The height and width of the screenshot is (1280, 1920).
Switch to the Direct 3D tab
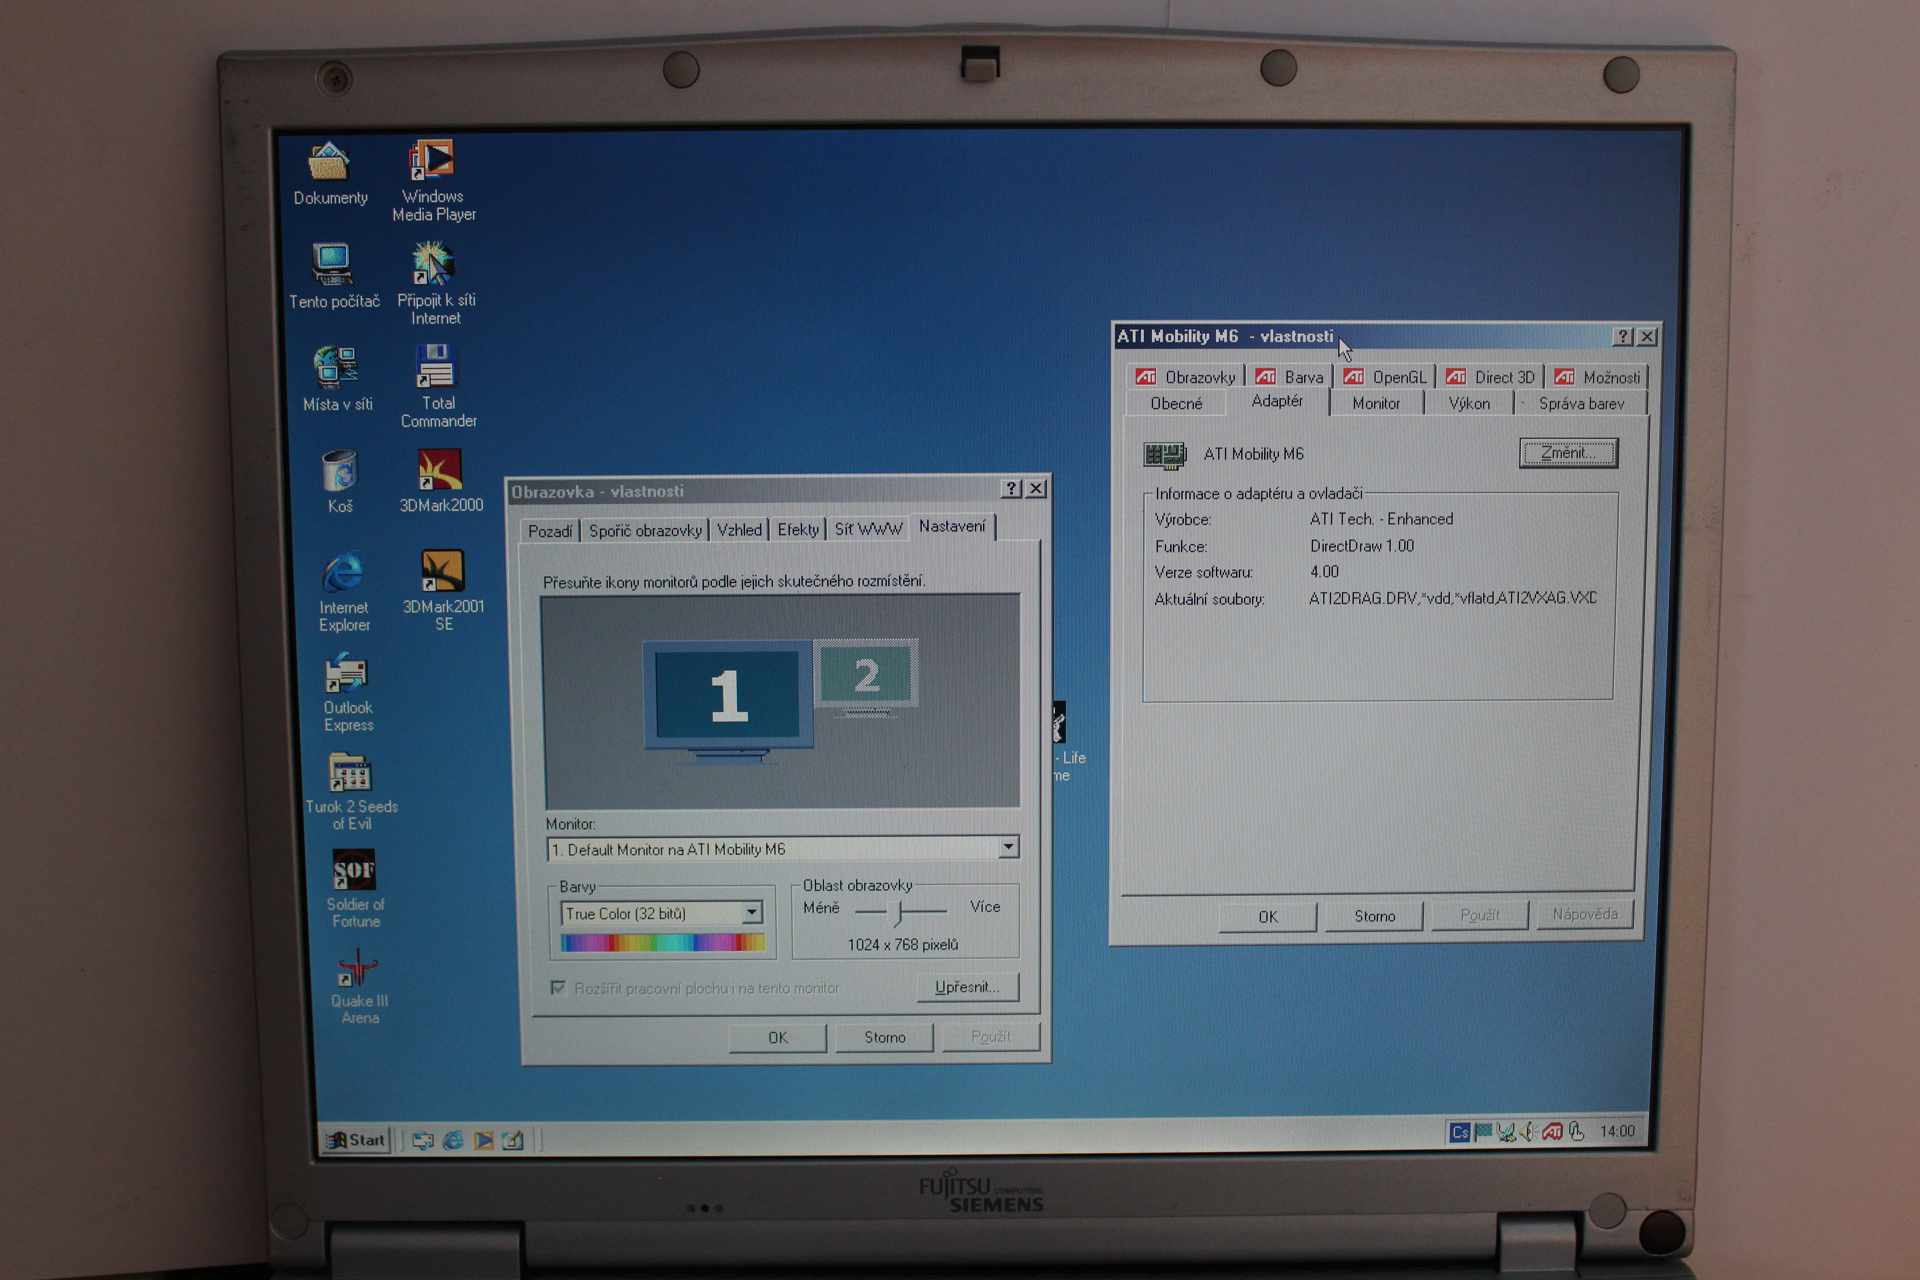(1490, 377)
